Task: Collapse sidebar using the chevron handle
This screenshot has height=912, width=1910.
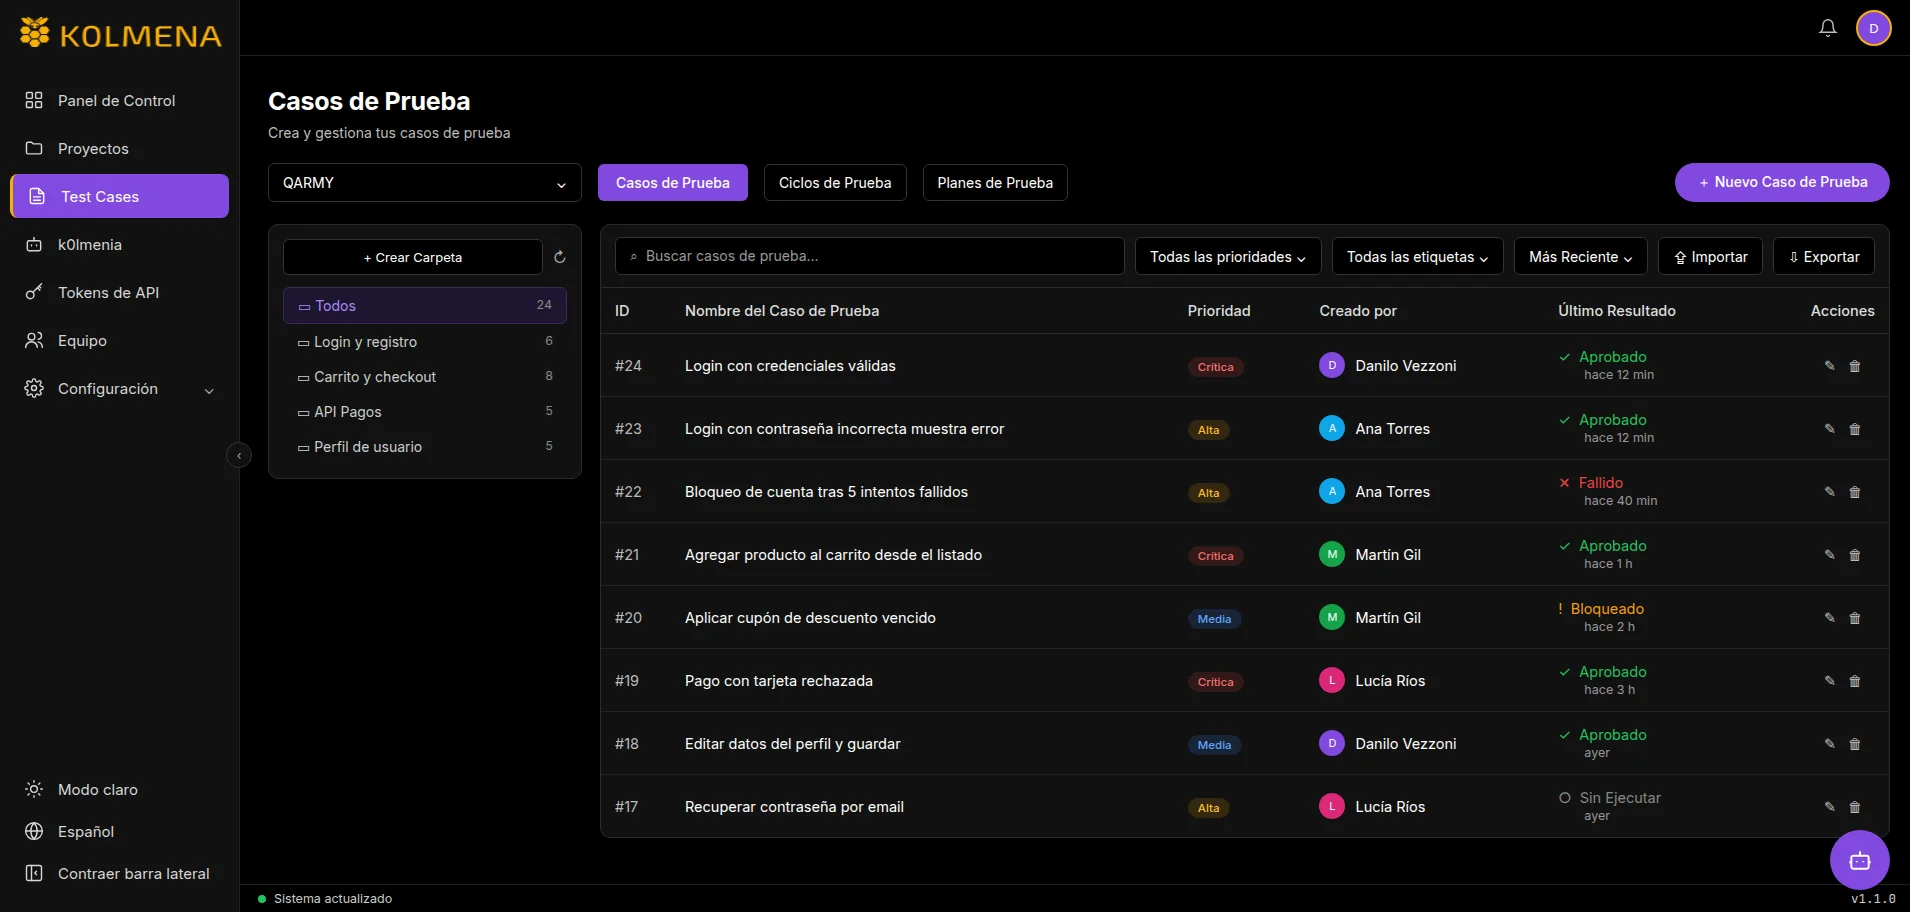Action: pyautogui.click(x=239, y=456)
